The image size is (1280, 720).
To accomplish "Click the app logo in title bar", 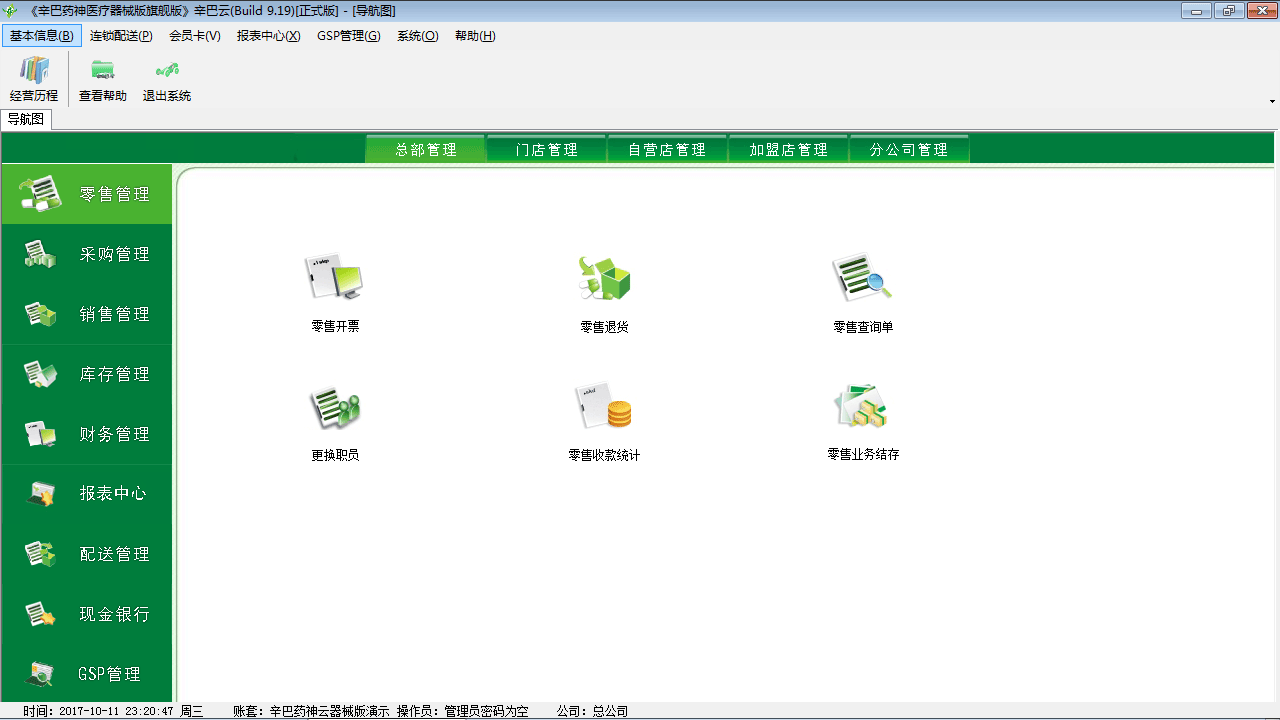I will [x=12, y=11].
